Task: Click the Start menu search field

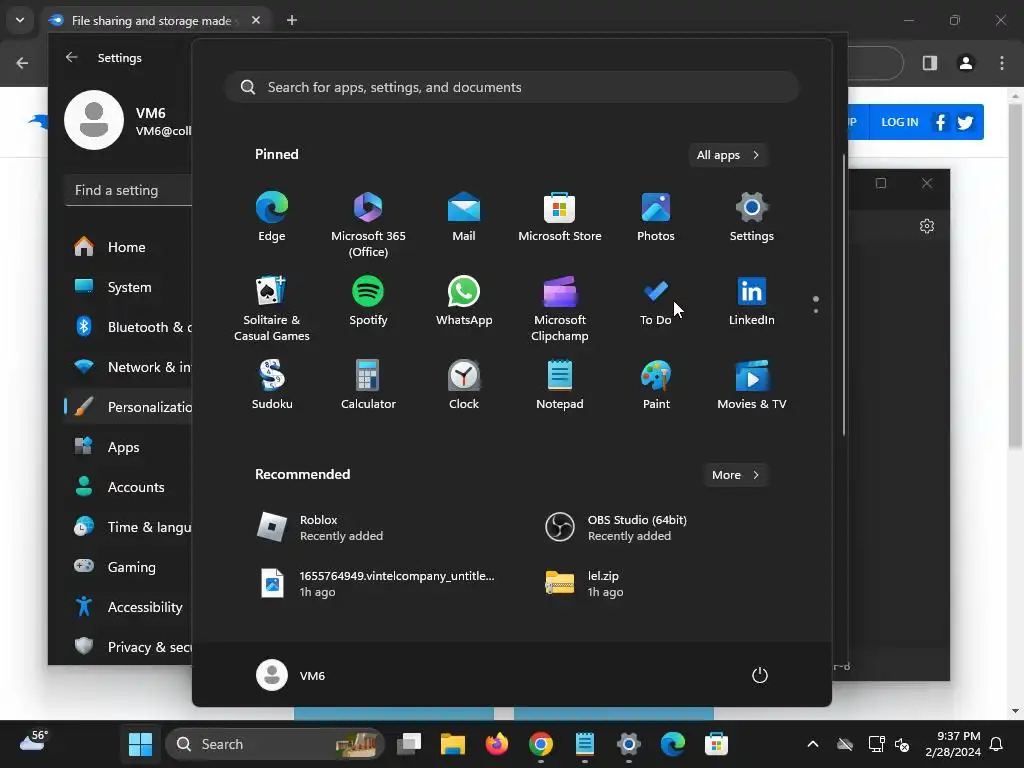Action: click(x=512, y=88)
